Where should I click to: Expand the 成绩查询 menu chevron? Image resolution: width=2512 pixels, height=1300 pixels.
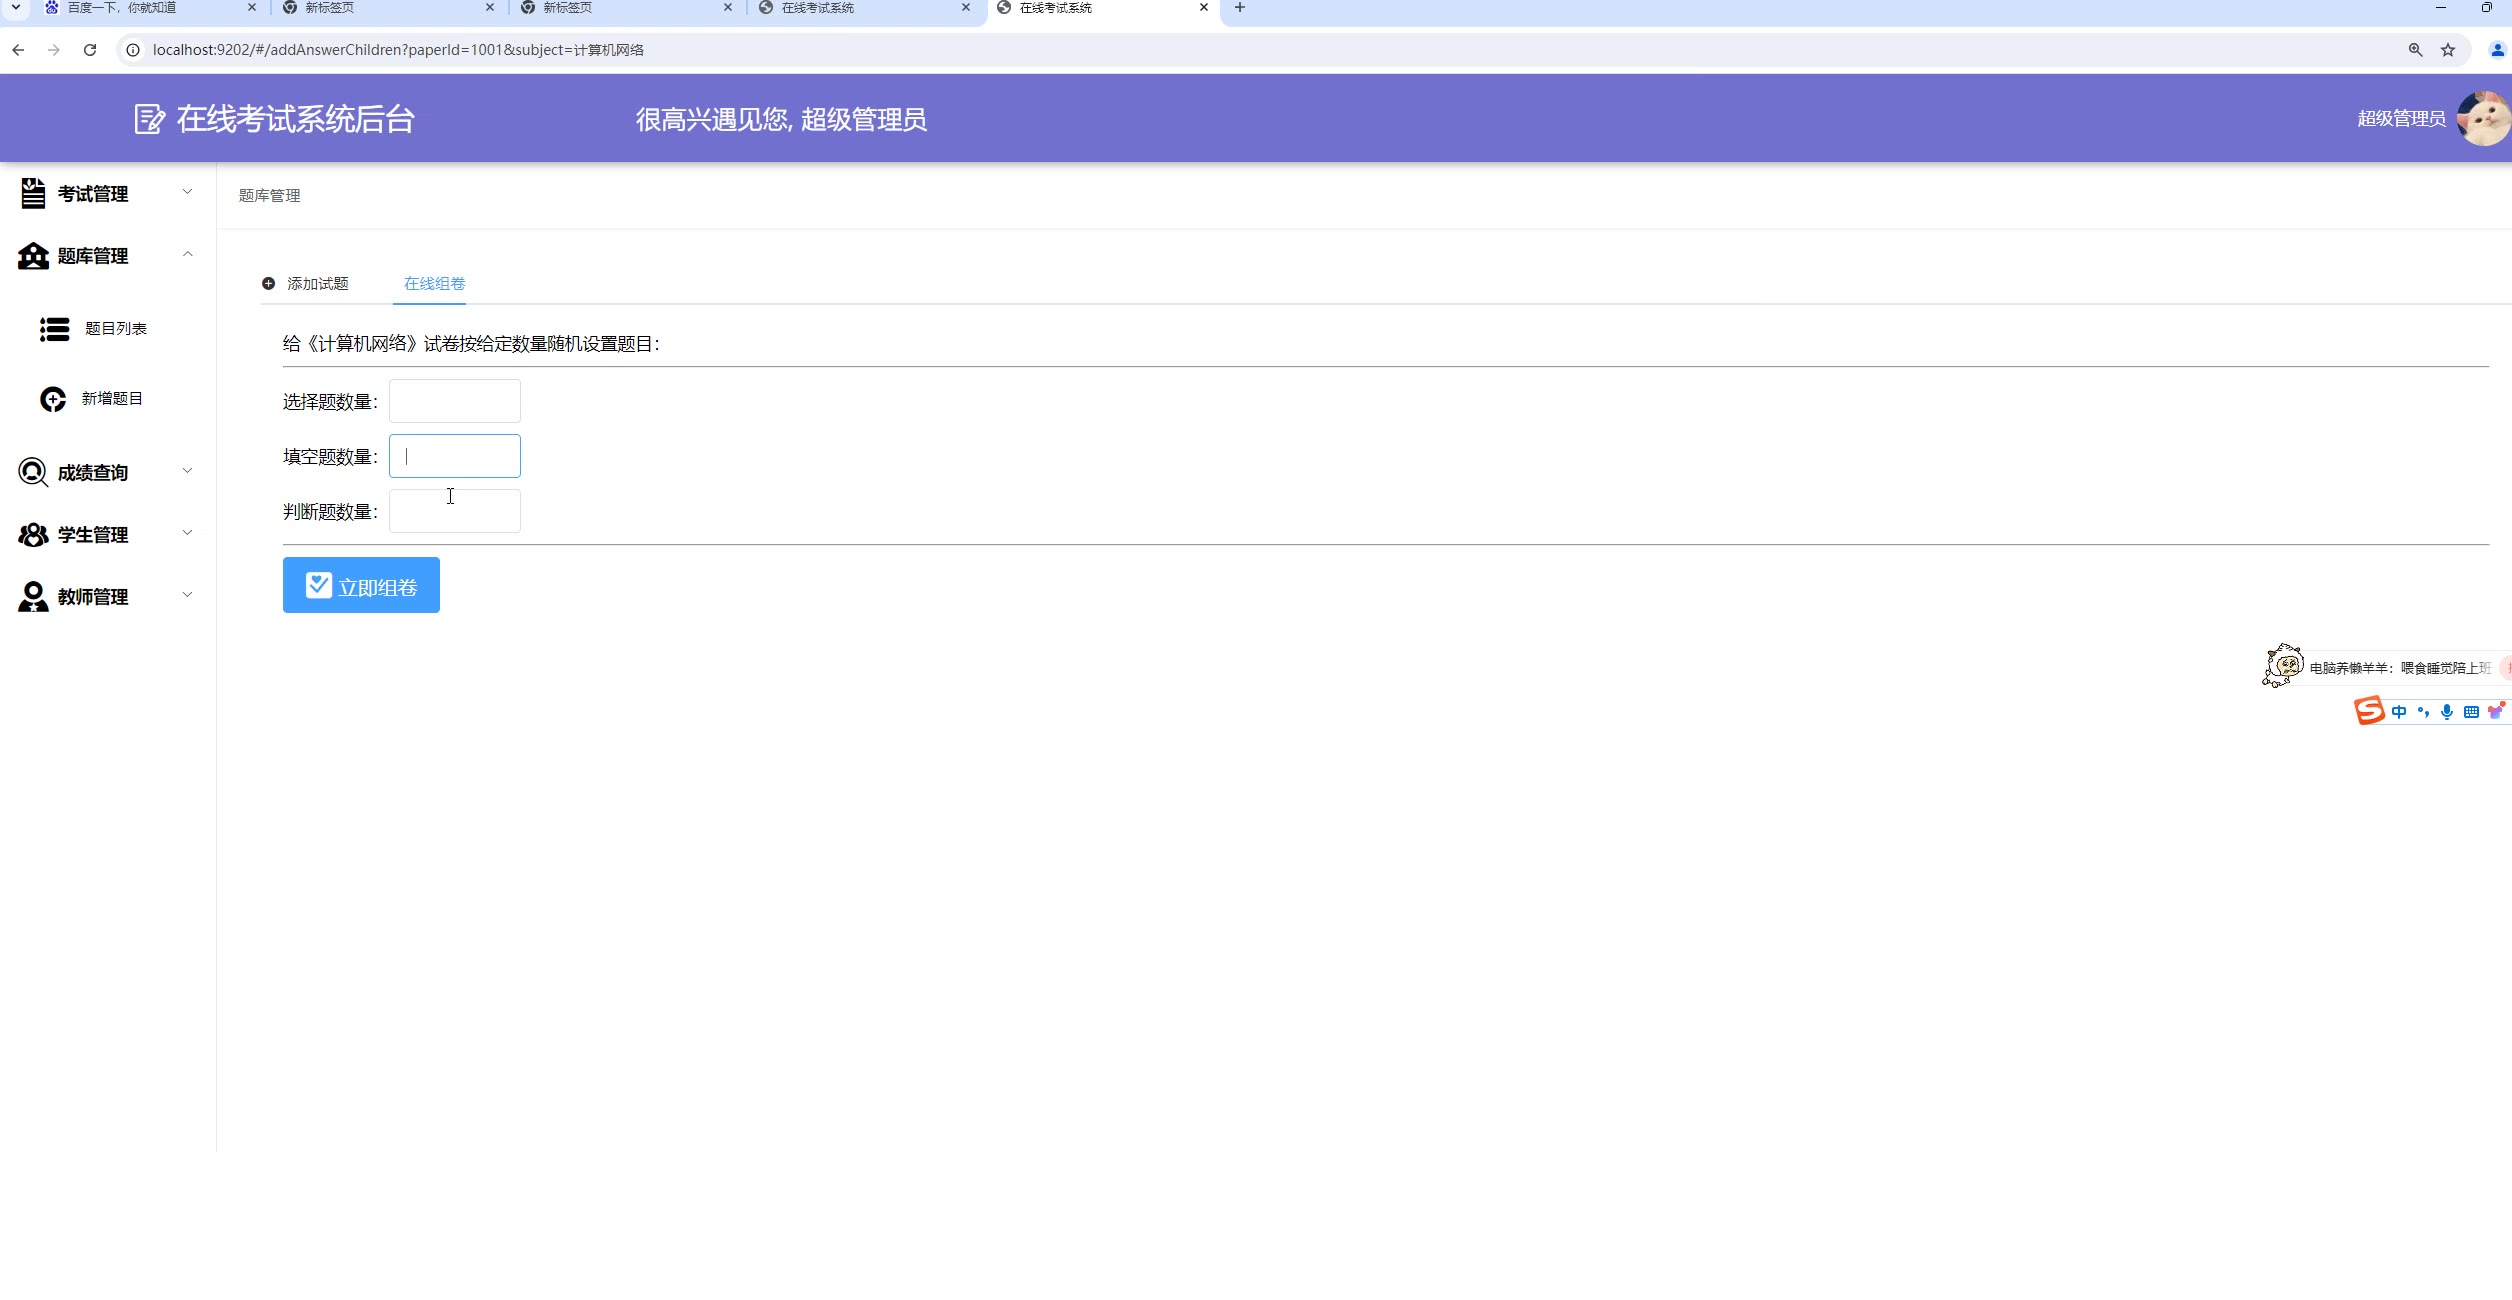187,471
